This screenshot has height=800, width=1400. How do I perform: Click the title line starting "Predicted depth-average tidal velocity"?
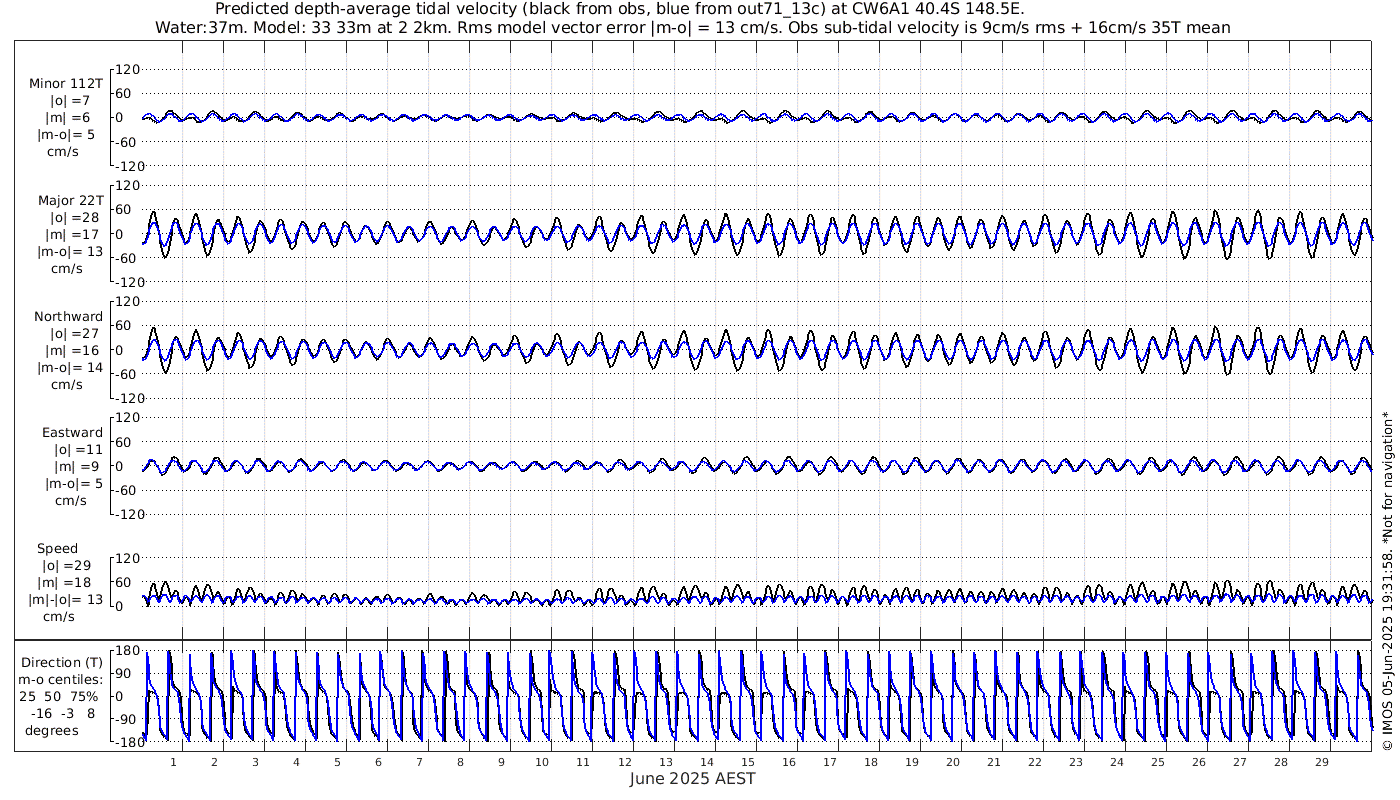619,10
